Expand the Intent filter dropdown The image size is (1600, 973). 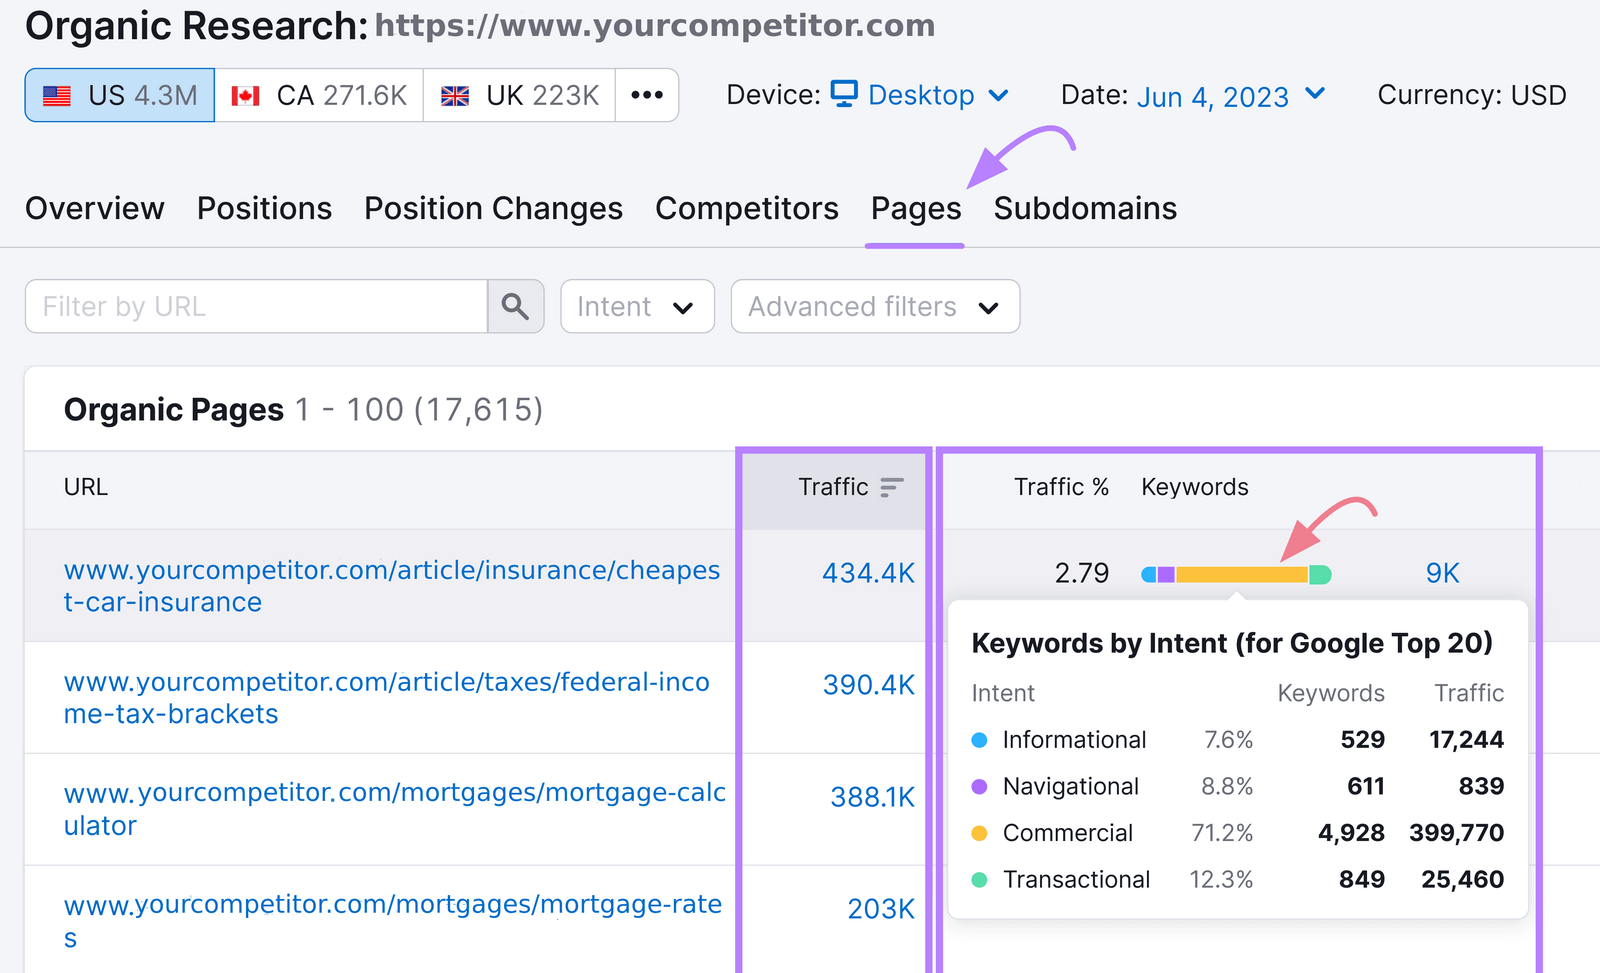coord(637,306)
